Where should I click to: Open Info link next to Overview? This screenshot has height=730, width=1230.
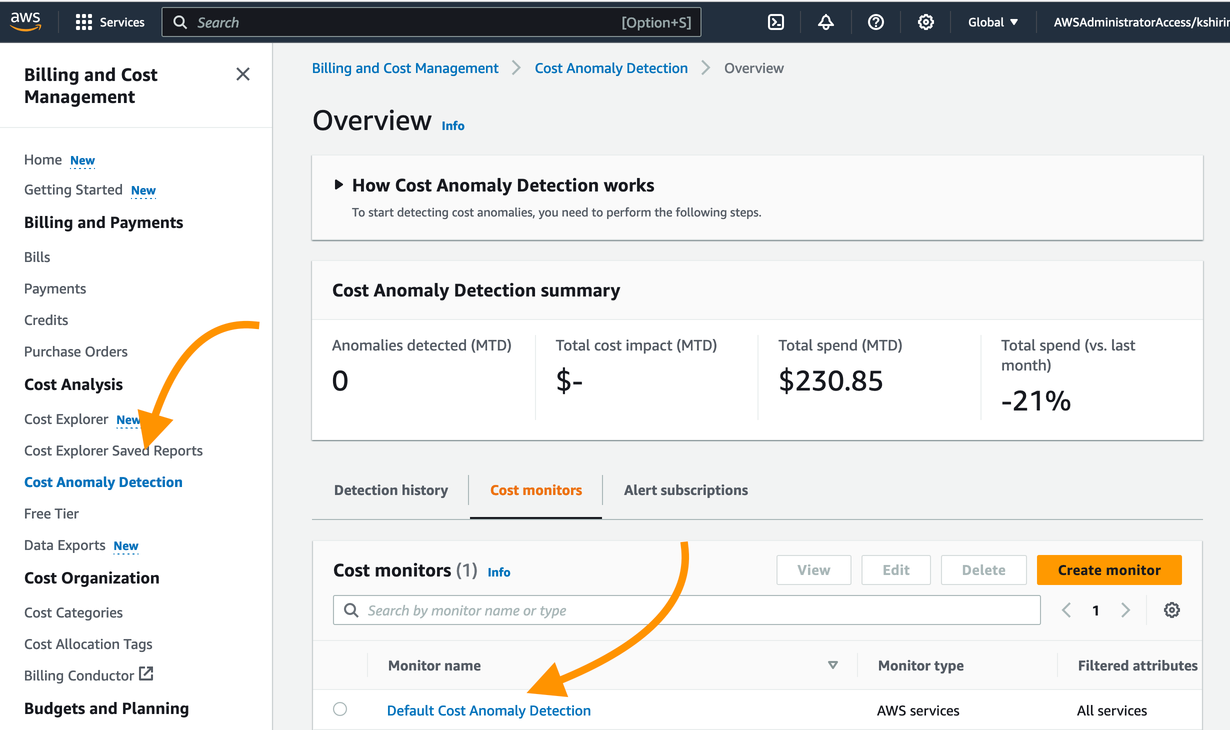point(453,126)
